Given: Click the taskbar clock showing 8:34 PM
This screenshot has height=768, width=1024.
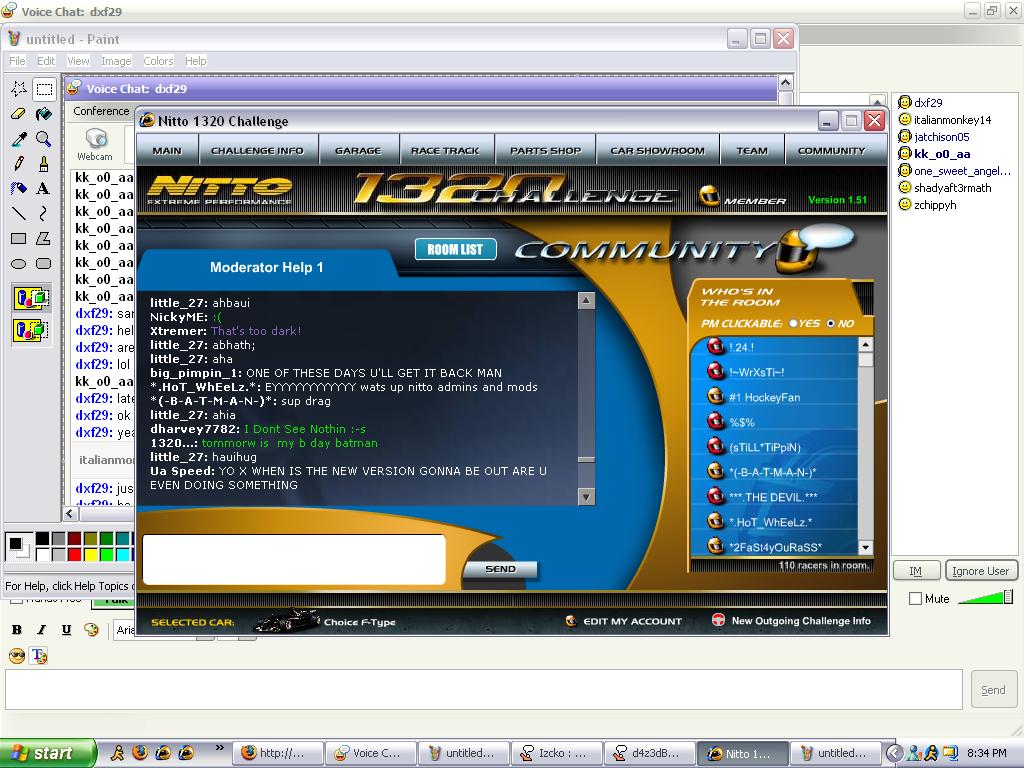Looking at the screenshot, I should coord(987,753).
